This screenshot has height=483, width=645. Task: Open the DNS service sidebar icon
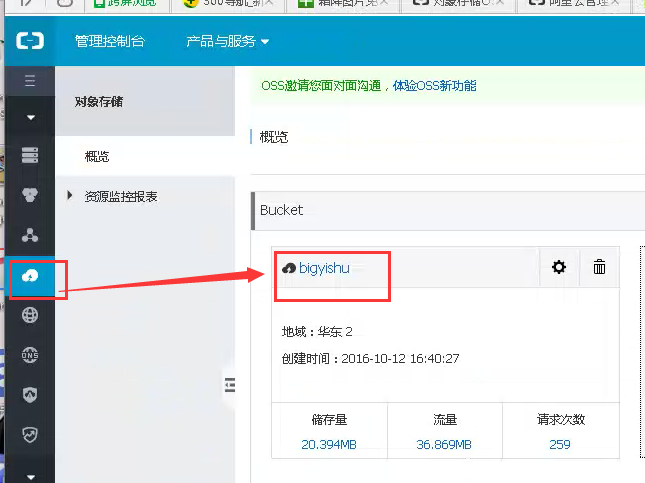coord(29,355)
